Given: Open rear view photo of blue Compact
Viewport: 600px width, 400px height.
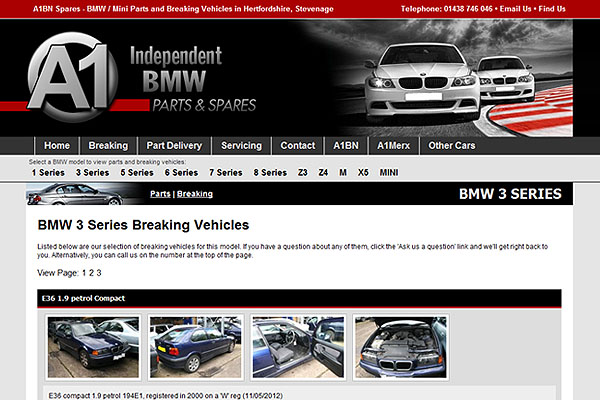Looking at the screenshot, I should click(x=196, y=347).
